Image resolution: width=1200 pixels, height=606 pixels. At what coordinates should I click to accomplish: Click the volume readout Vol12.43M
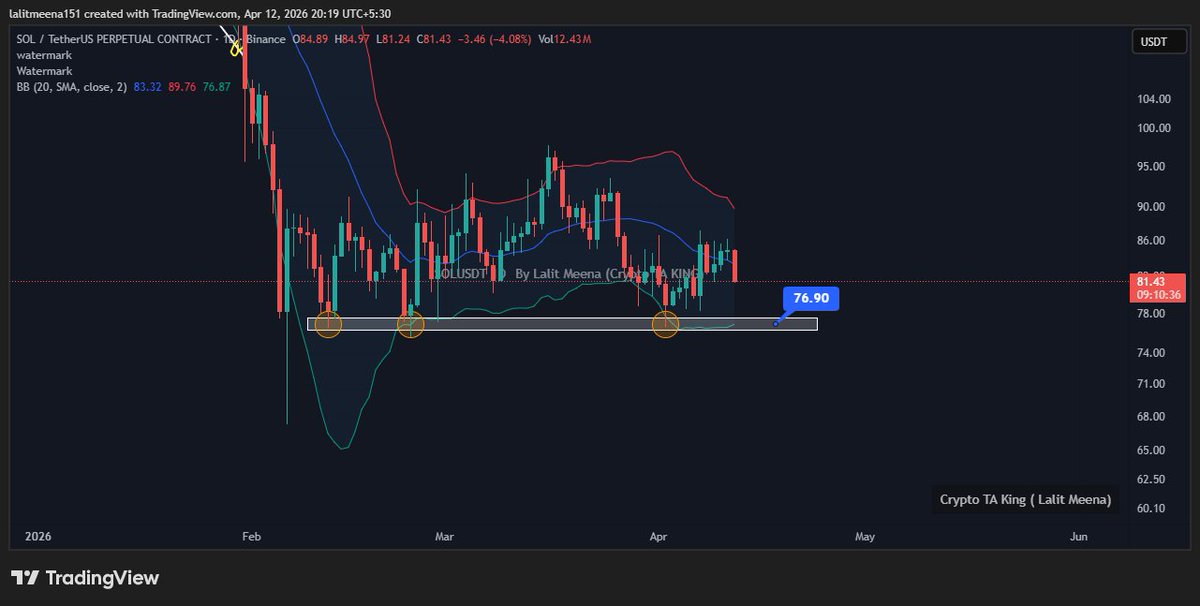[x=565, y=39]
